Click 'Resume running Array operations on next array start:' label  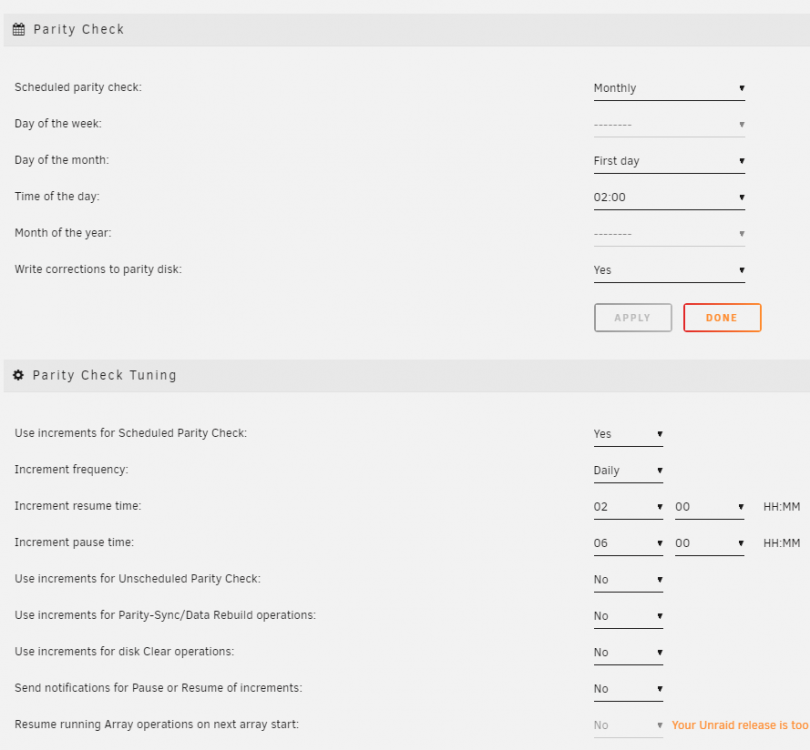pyautogui.click(x=157, y=724)
